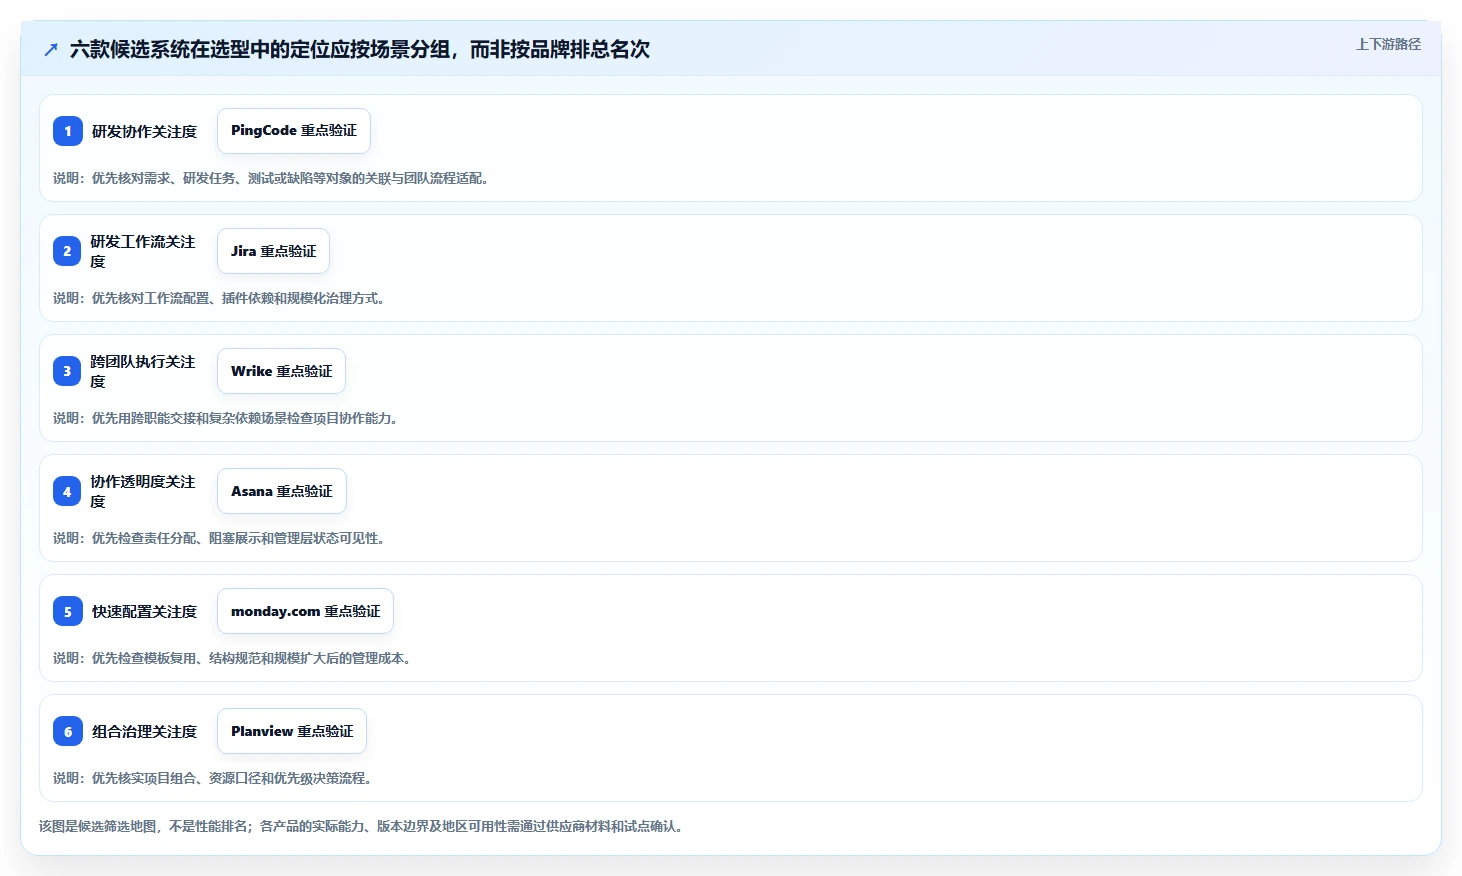The image size is (1462, 876).
Task: Select the number 4 badge
Action: pyautogui.click(x=67, y=491)
